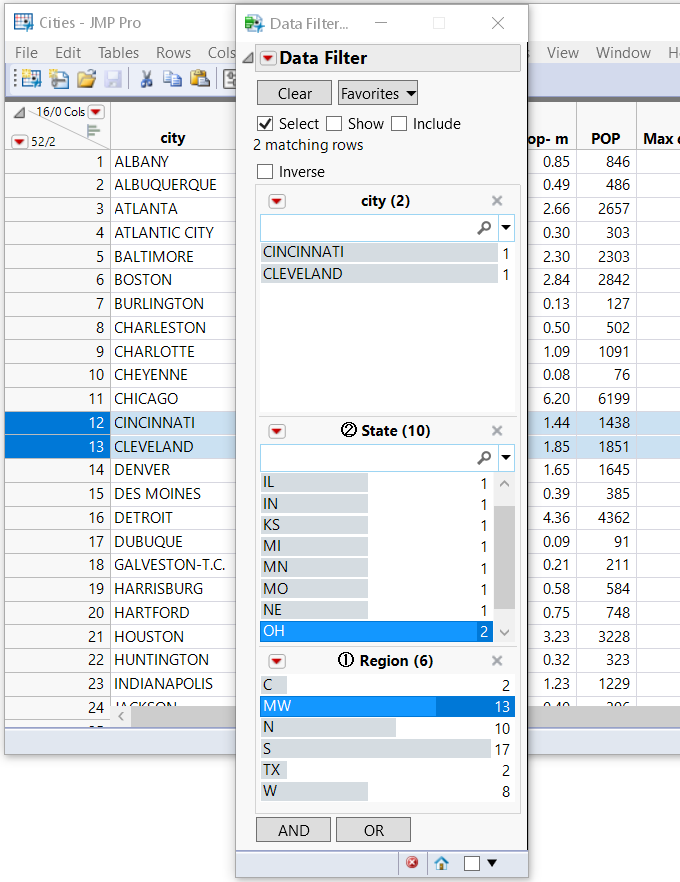Click the Data Filter title bar icon

[x=254, y=24]
